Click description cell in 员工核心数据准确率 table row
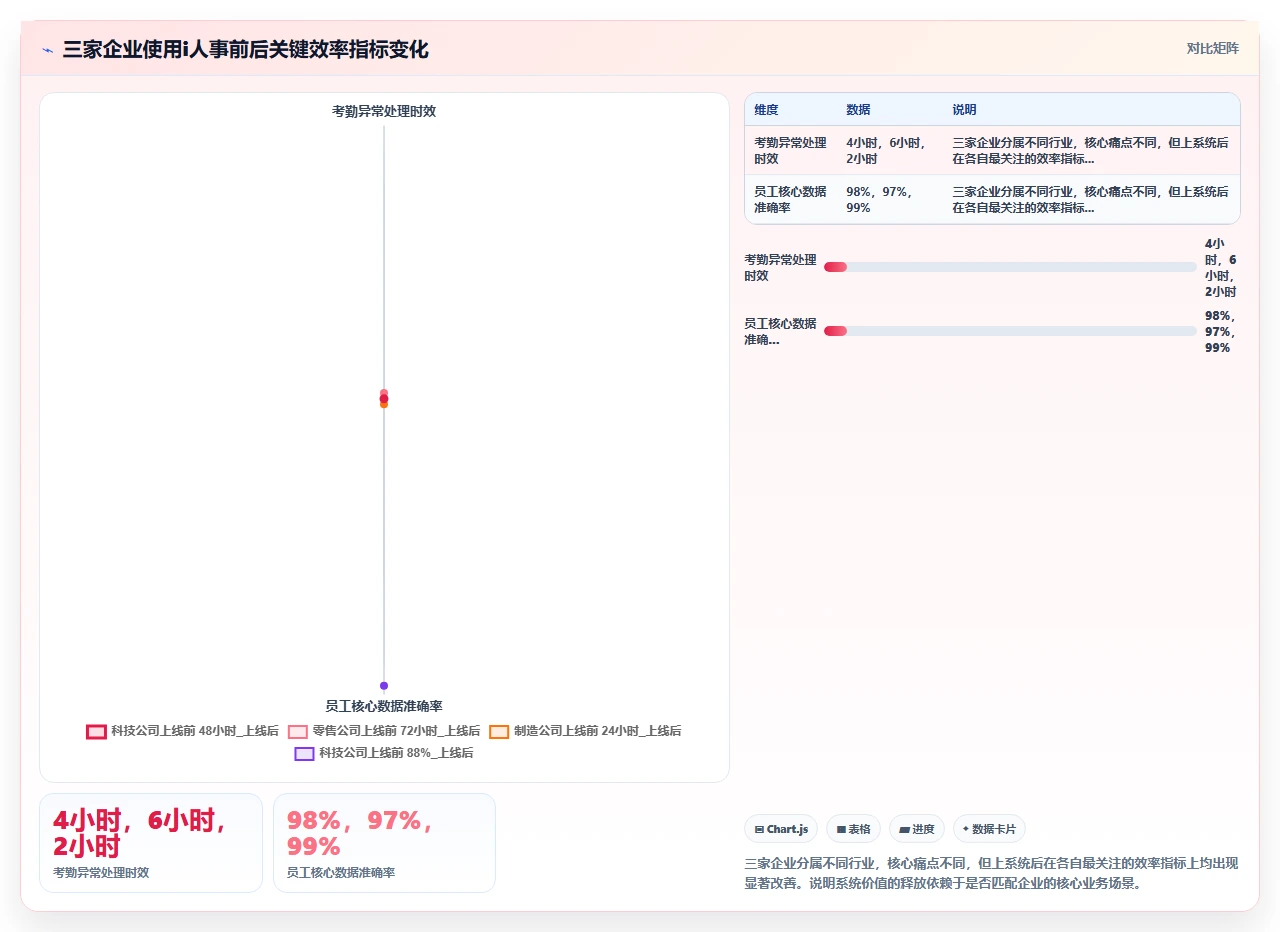1280x932 pixels. click(1091, 199)
